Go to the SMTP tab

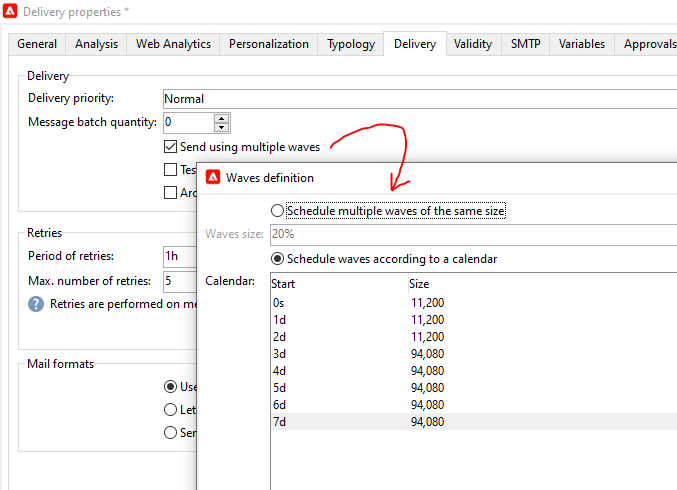tap(525, 44)
